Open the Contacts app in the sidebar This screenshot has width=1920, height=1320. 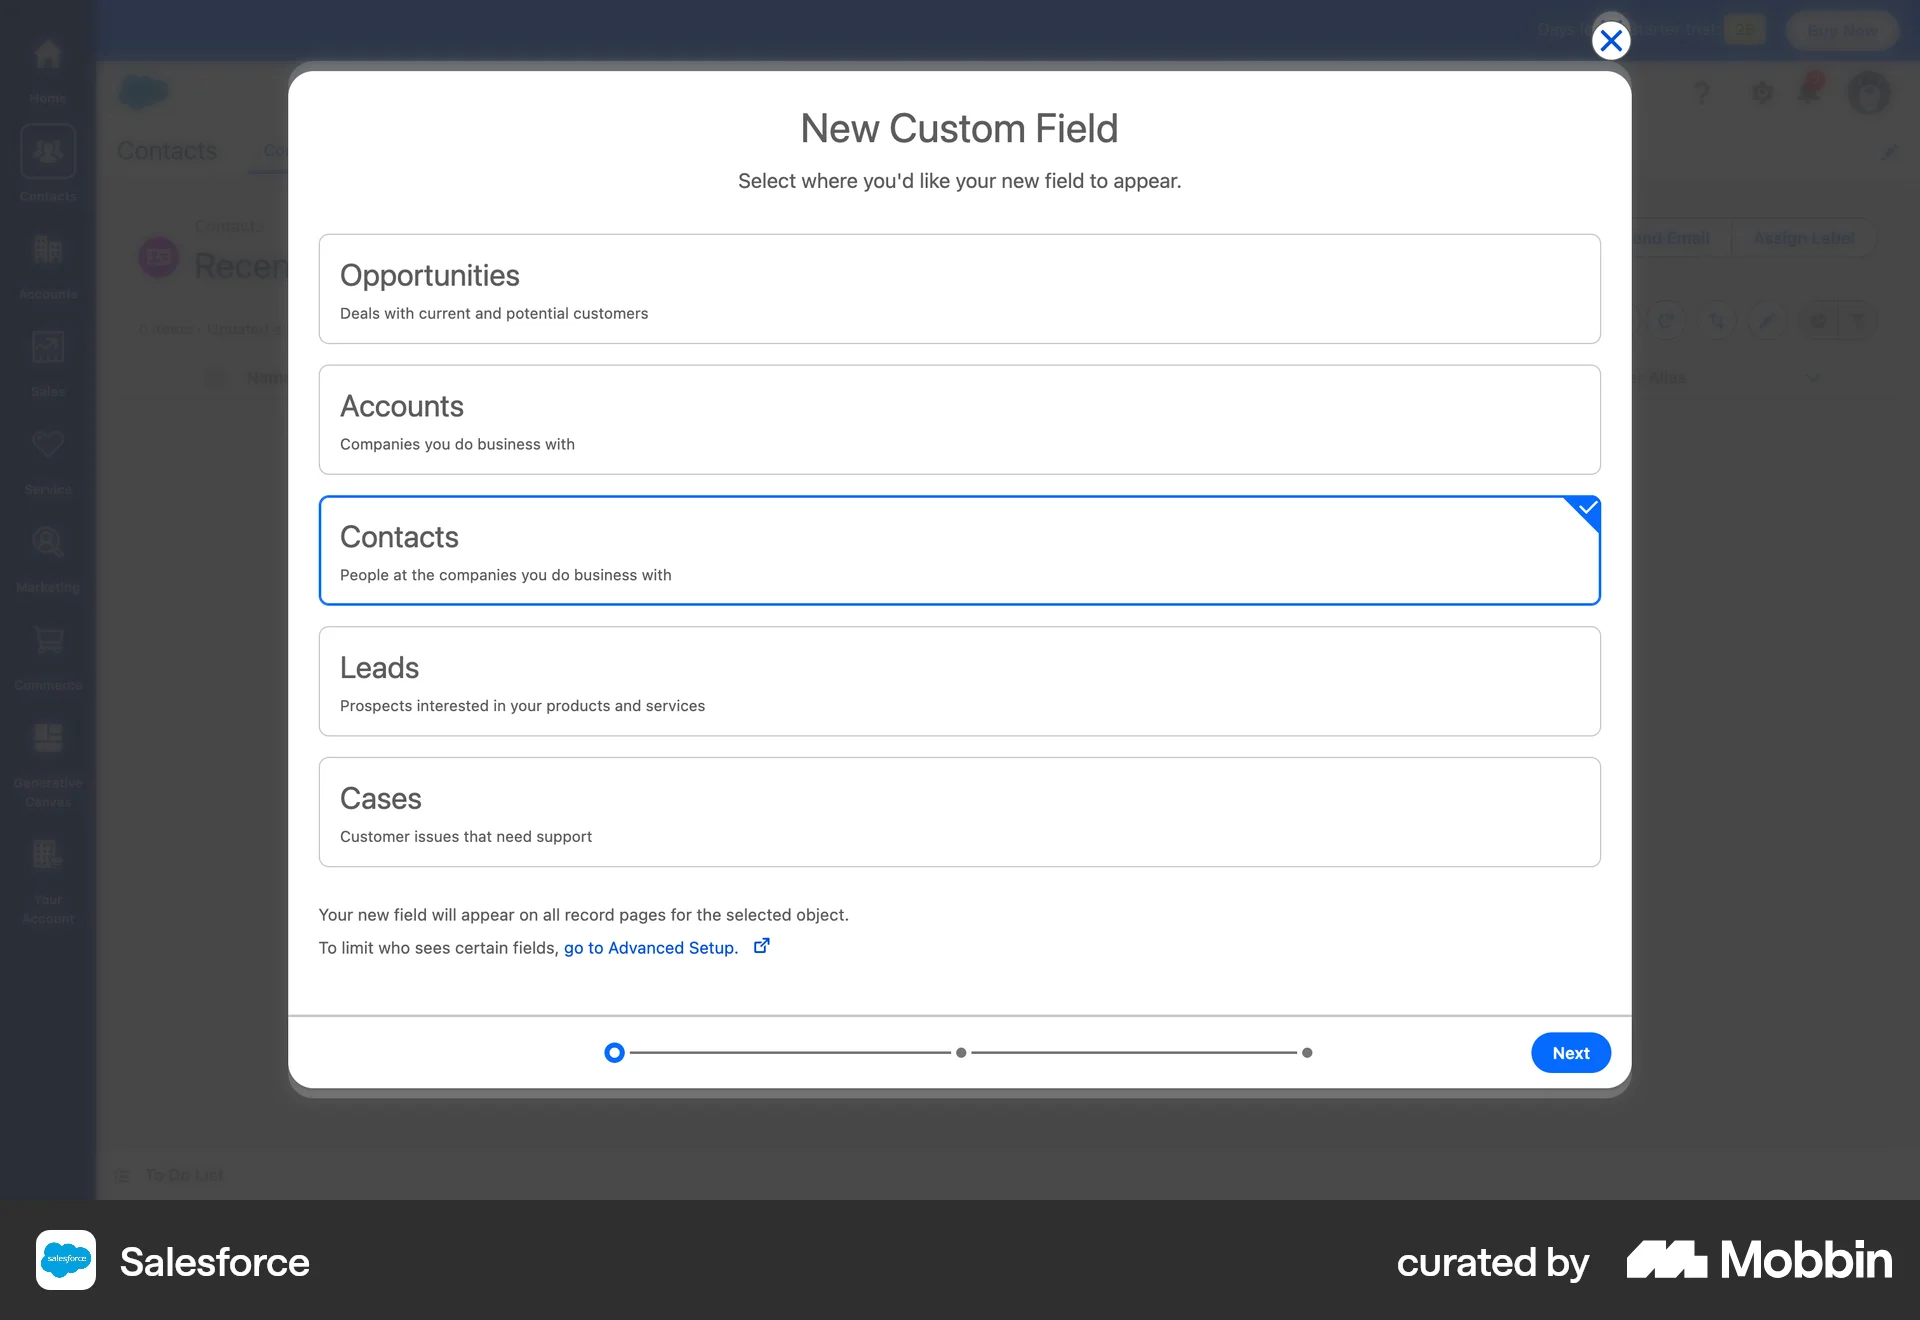[47, 160]
